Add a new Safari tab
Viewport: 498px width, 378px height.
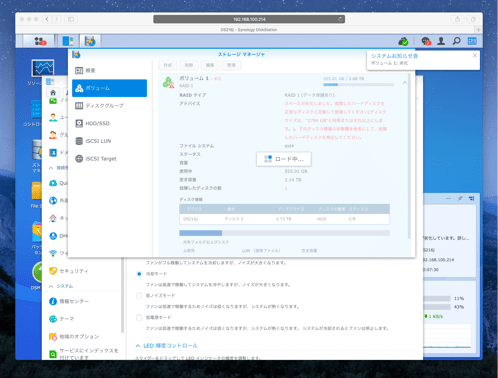click(x=479, y=30)
